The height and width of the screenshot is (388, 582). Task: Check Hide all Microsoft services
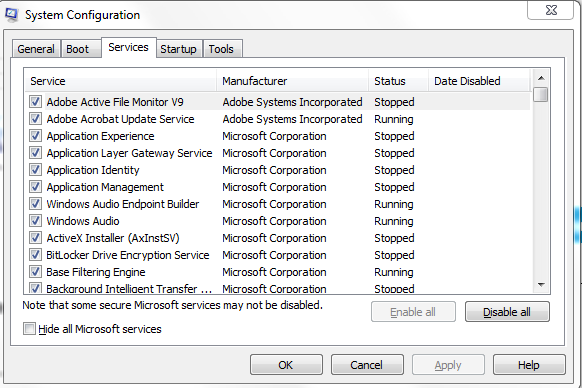pyautogui.click(x=29, y=329)
